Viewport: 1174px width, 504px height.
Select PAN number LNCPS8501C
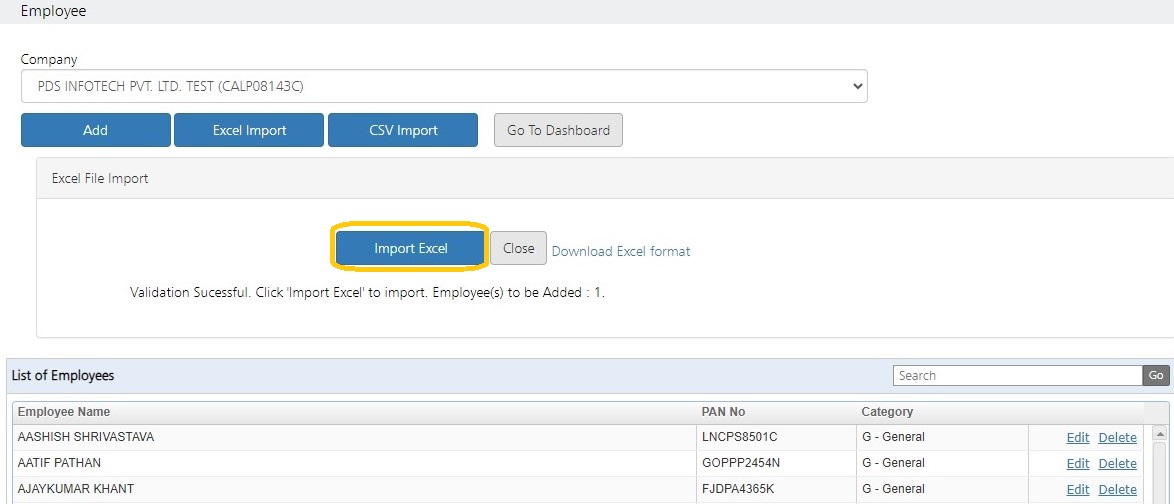tap(740, 437)
